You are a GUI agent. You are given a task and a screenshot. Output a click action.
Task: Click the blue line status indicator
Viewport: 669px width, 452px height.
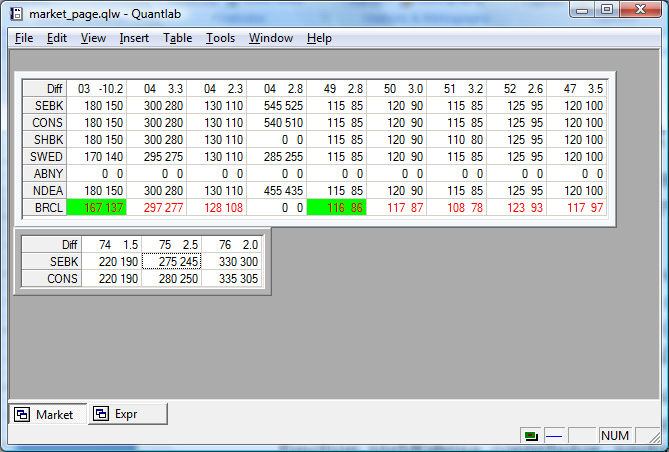click(554, 436)
